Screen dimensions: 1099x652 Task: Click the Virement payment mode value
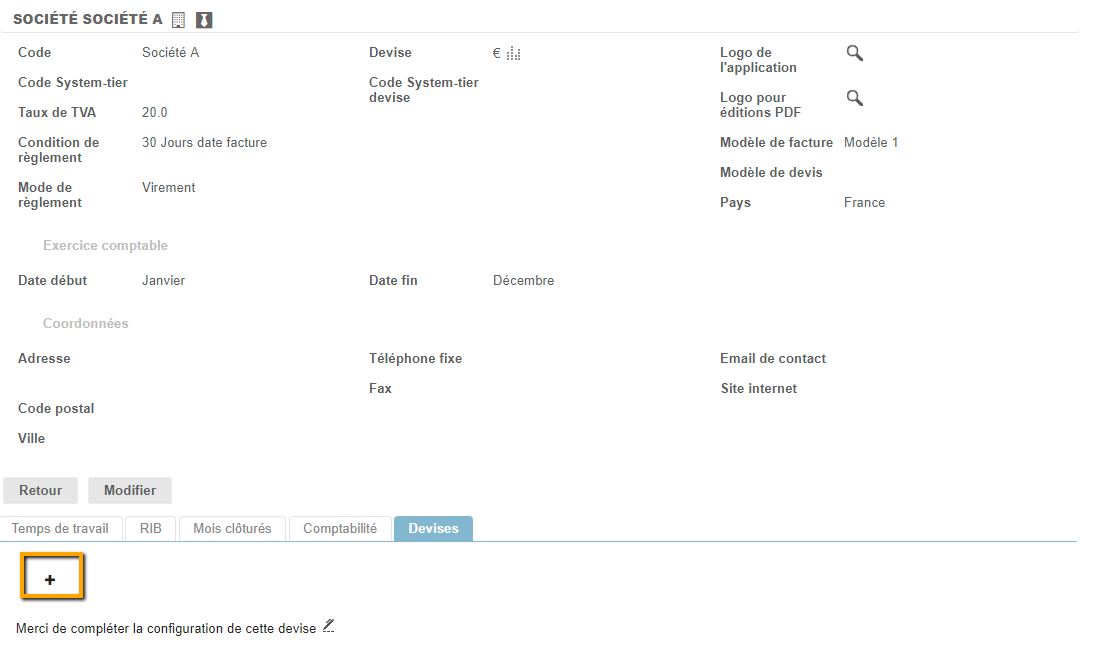pyautogui.click(x=168, y=188)
